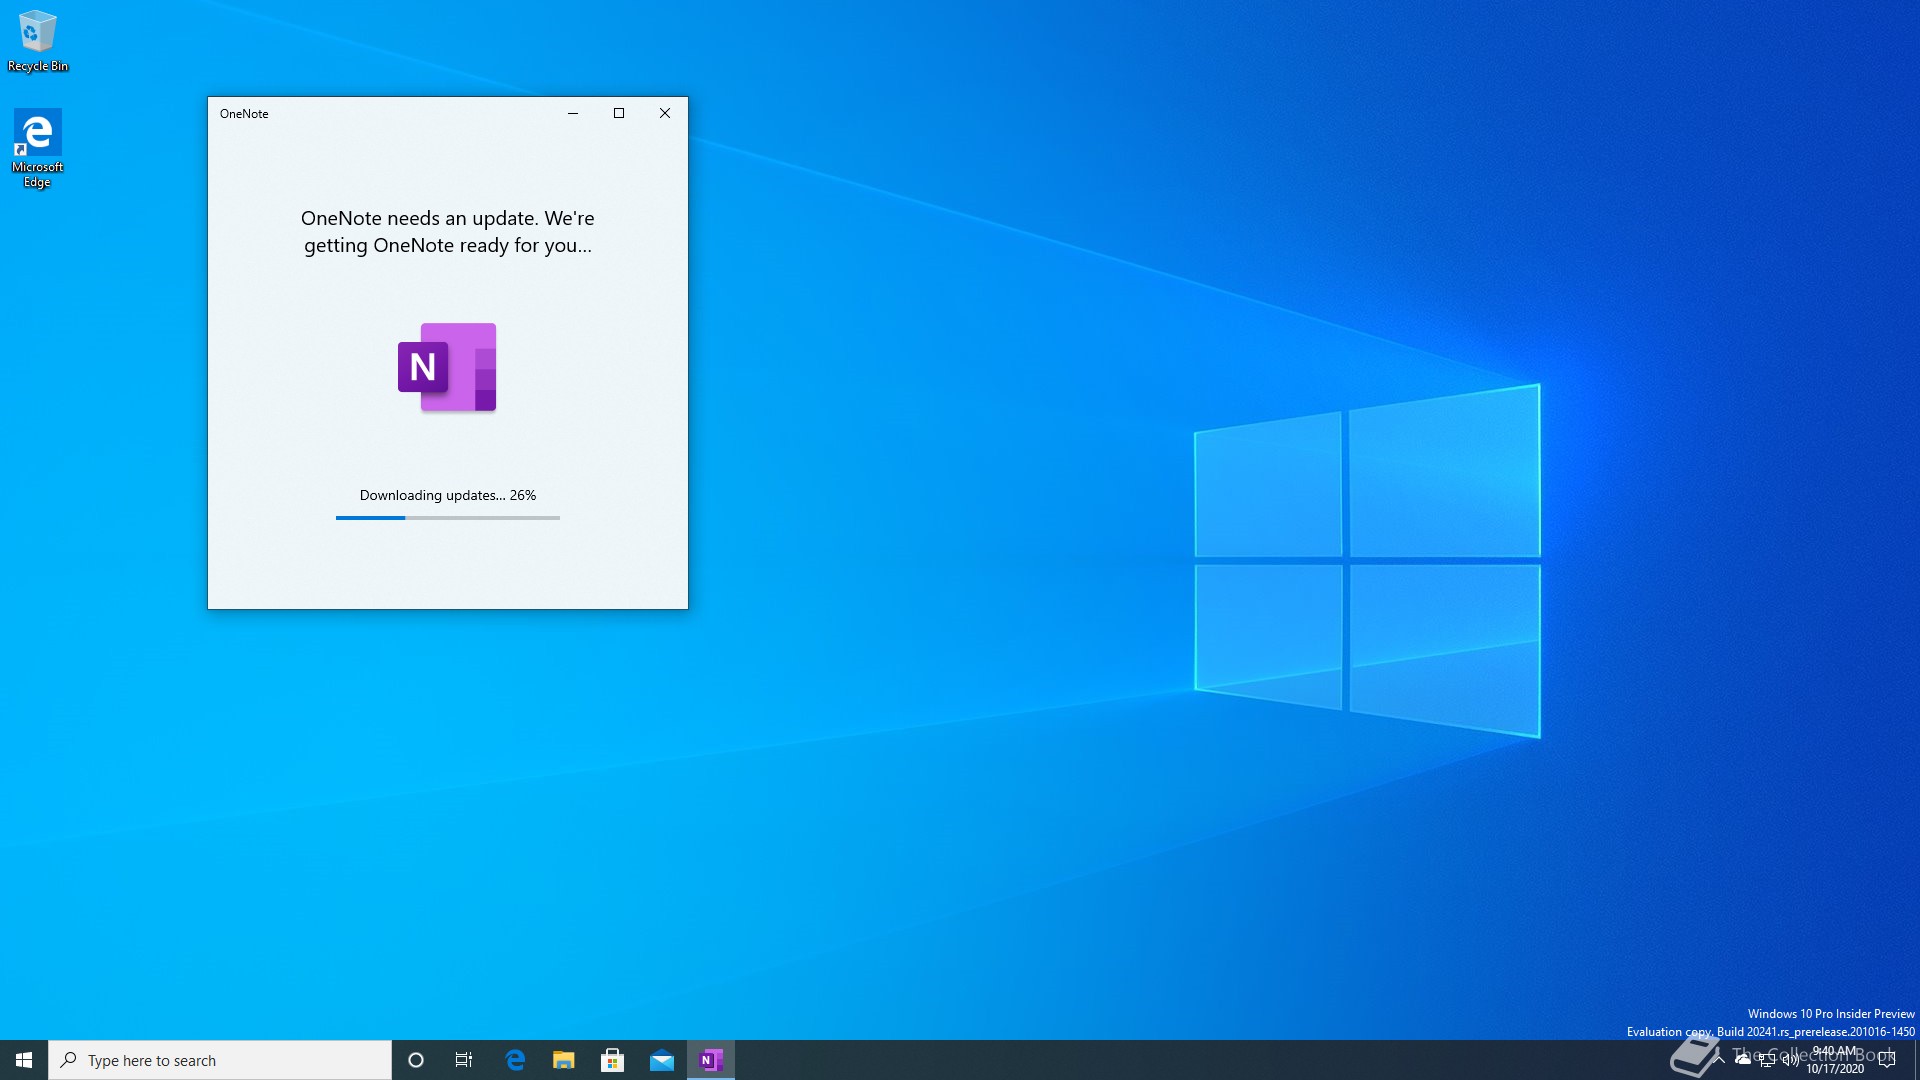Viewport: 1920px width, 1080px height.
Task: Open the Action Center notifications icon
Action: [1887, 1060]
